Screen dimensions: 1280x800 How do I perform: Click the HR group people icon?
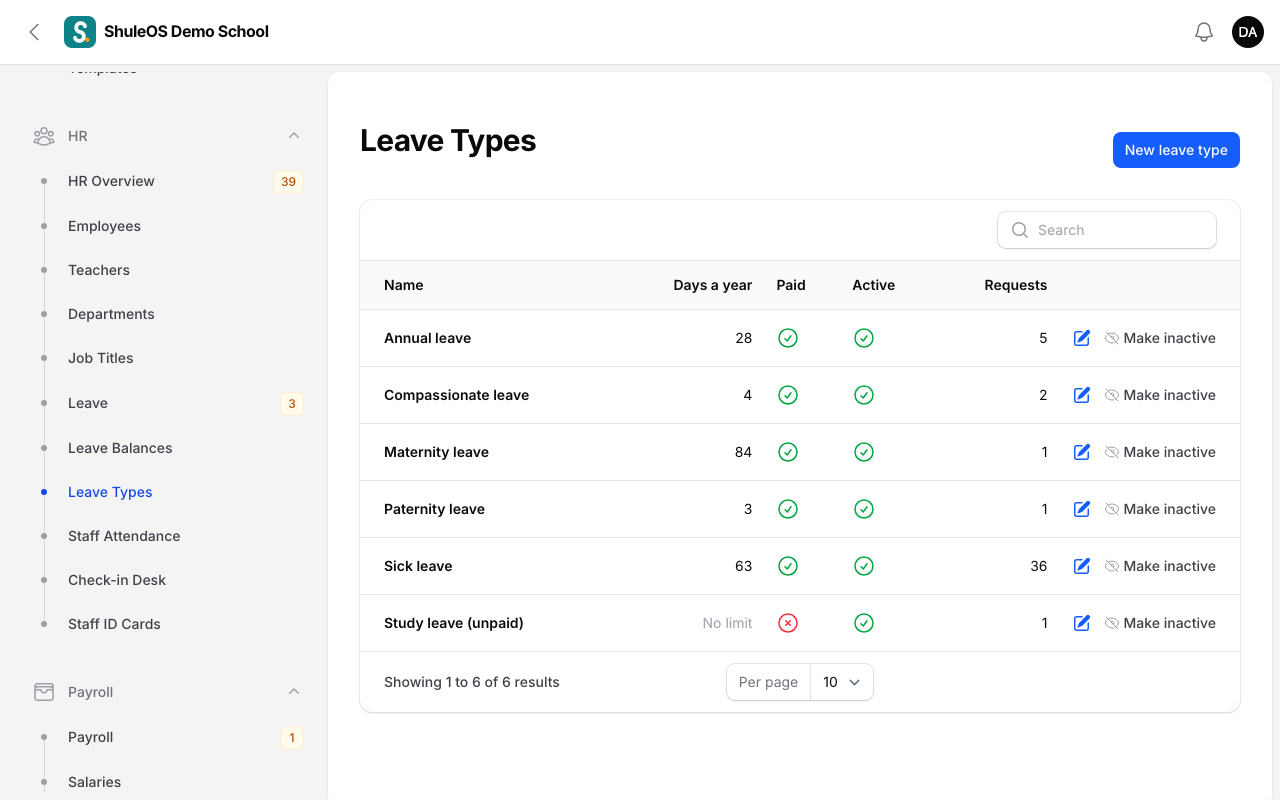click(x=44, y=136)
